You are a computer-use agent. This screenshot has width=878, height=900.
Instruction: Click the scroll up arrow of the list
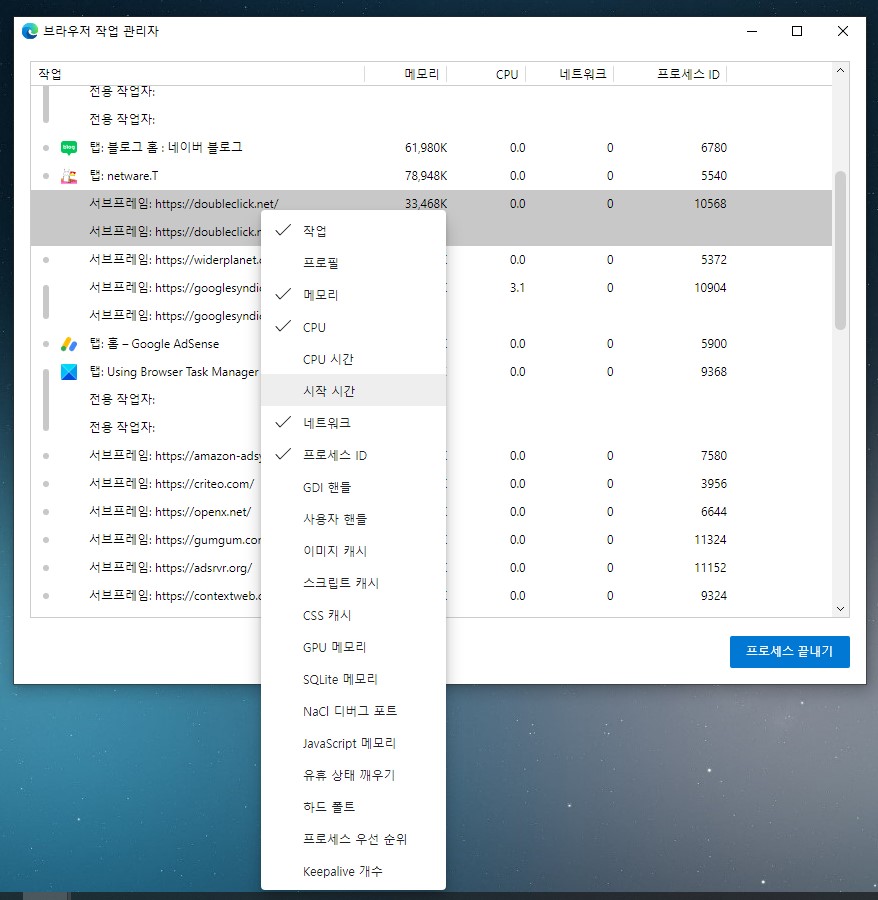tap(840, 70)
